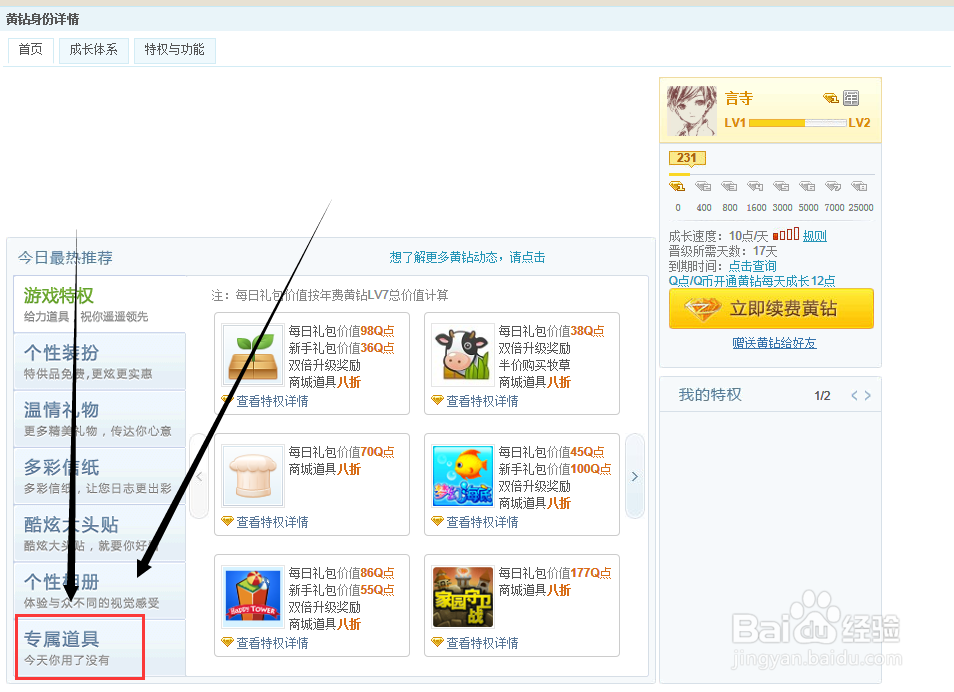Viewport: 954px width, 692px height.
Task: Select the 温情礼物 category
Action: point(100,419)
